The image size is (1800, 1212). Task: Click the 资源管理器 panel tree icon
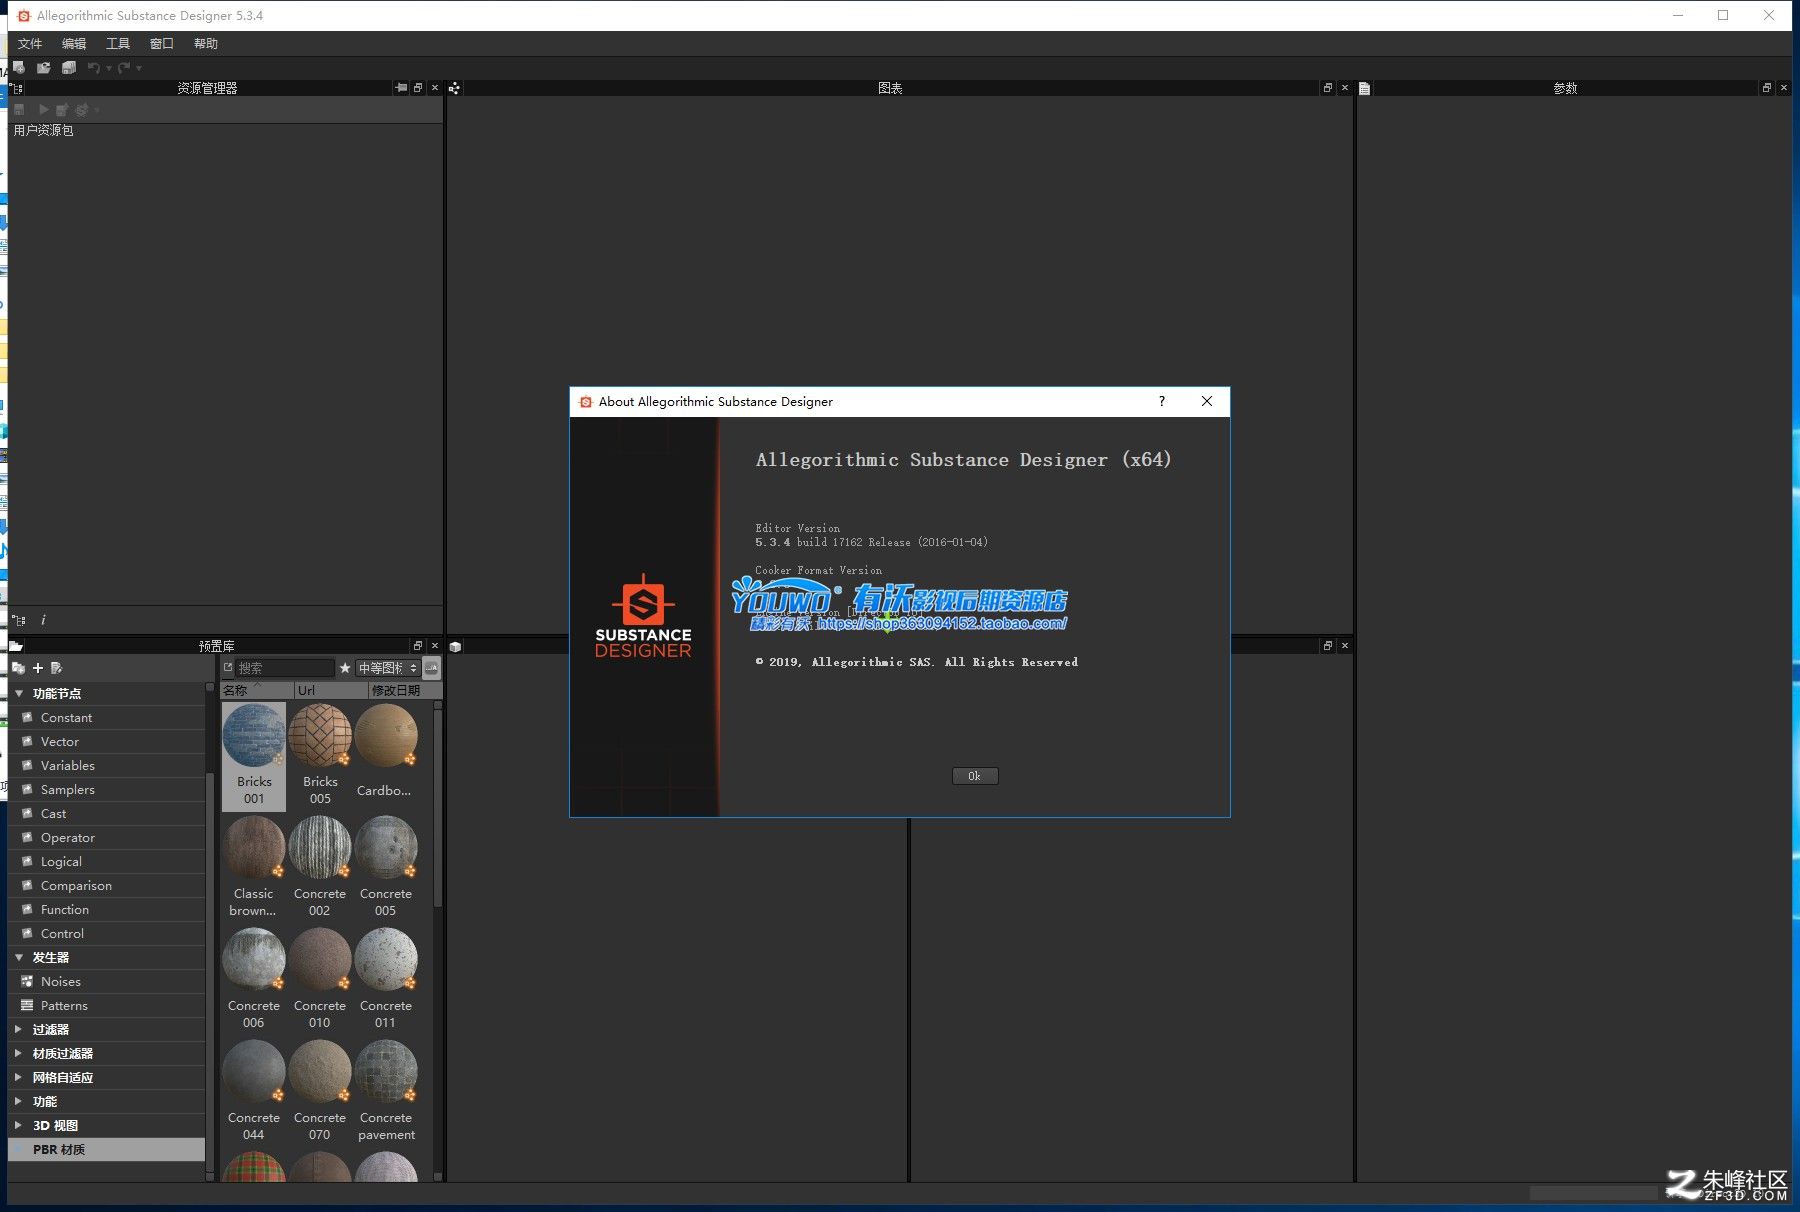(x=18, y=88)
